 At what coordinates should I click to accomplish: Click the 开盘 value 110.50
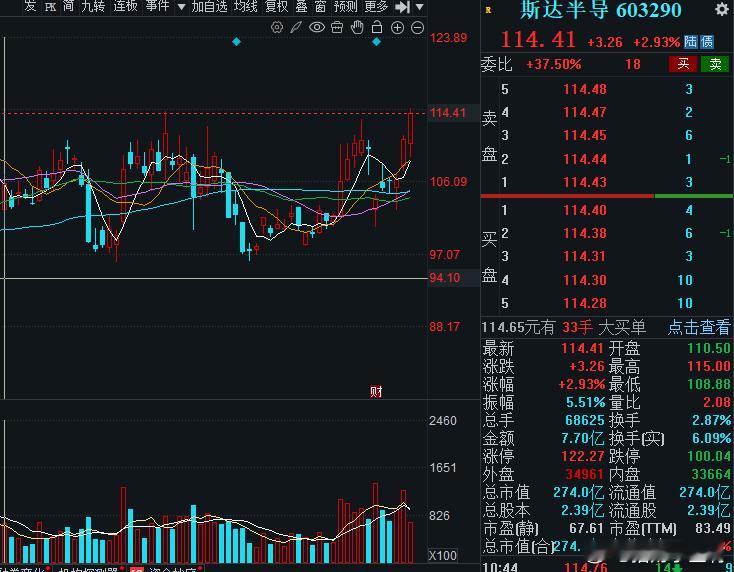pyautogui.click(x=709, y=348)
